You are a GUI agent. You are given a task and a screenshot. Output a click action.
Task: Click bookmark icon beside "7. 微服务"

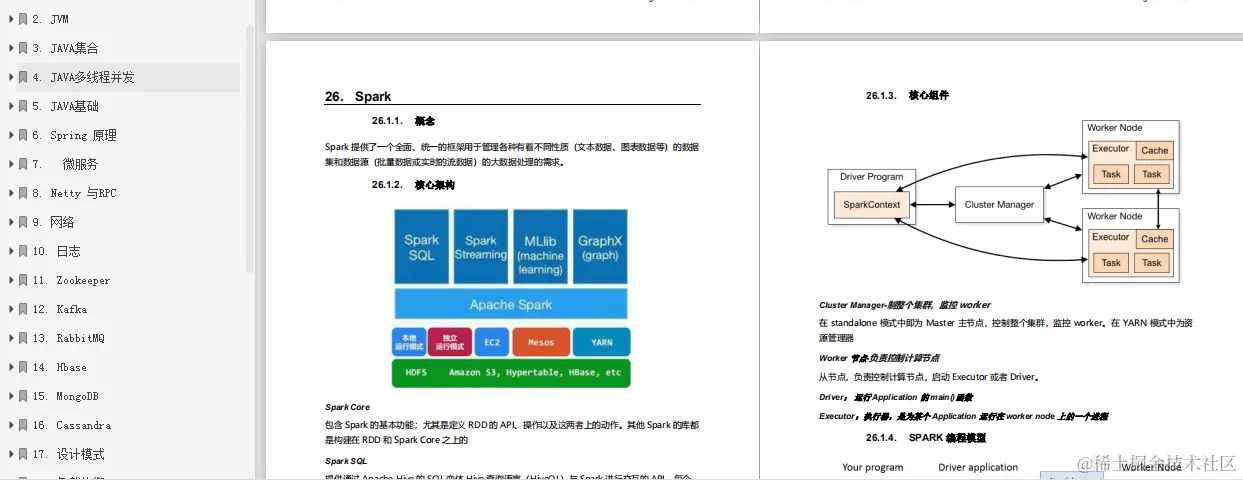pyautogui.click(x=23, y=164)
